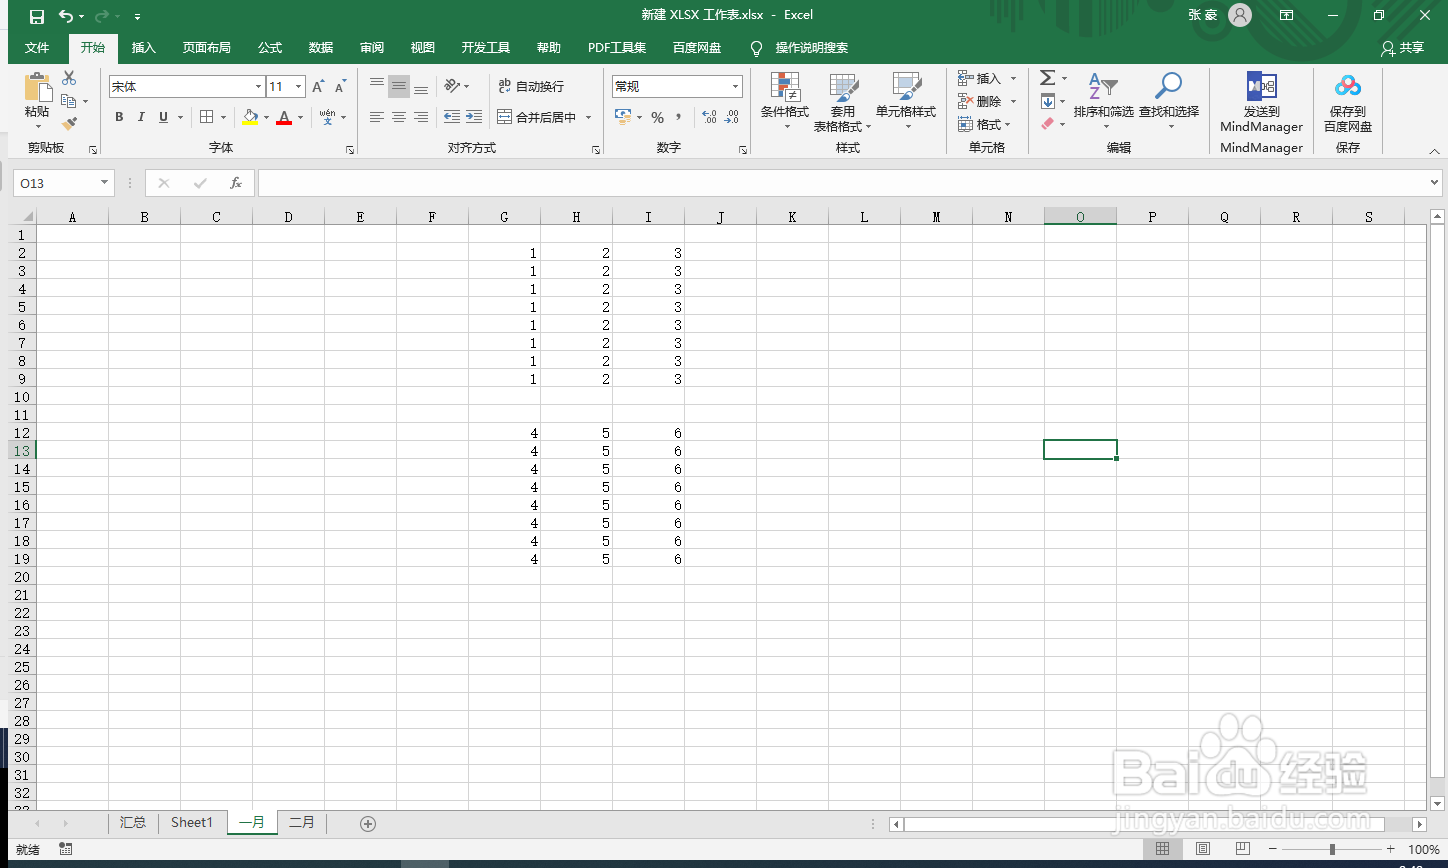Click the Decrease Indent icon
The image size is (1448, 868).
click(452, 117)
